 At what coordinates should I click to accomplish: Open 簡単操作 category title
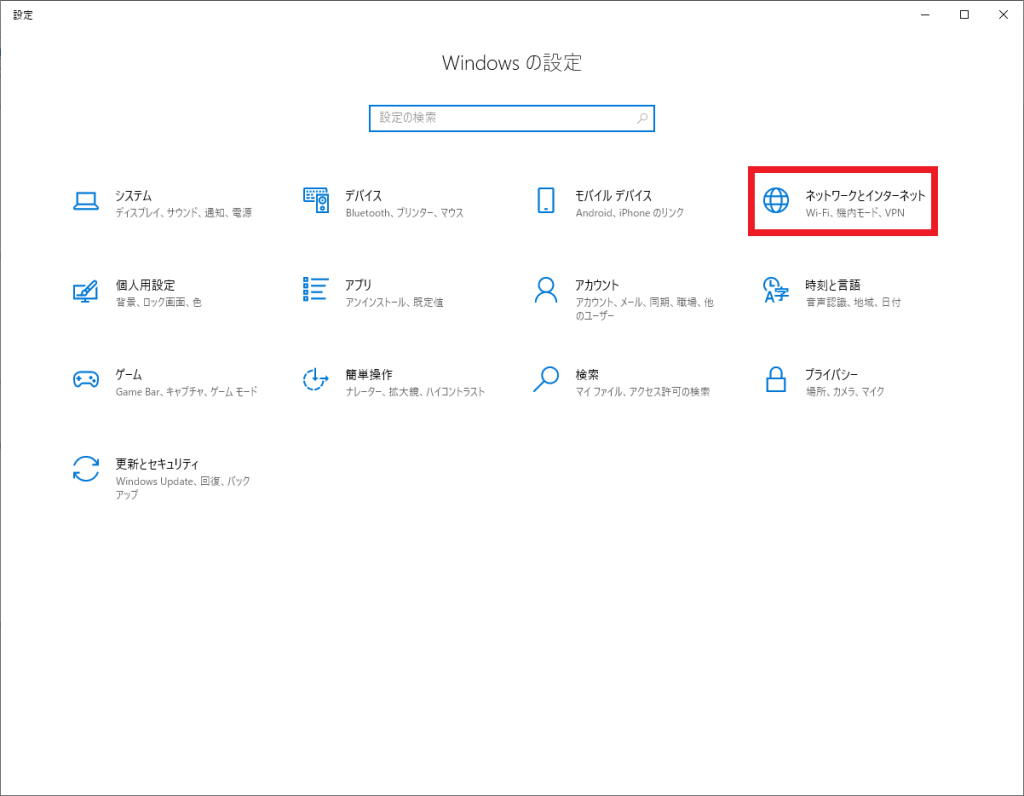click(x=369, y=375)
